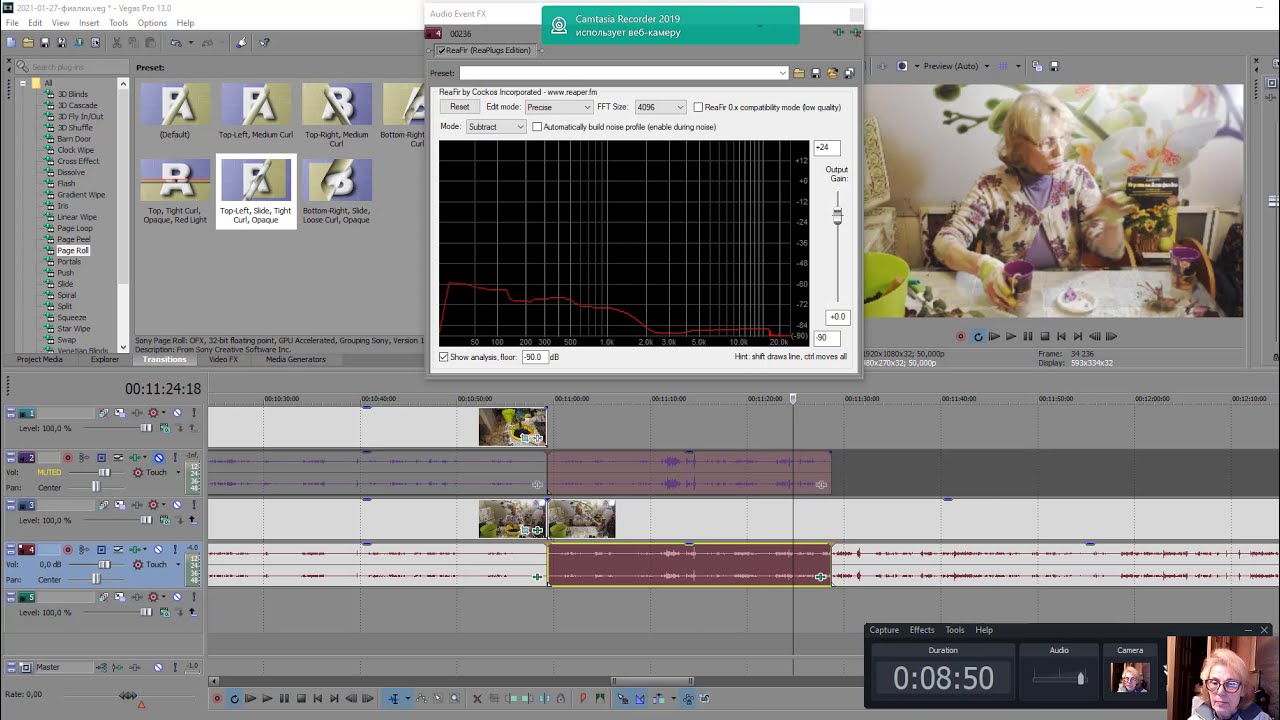The width and height of the screenshot is (1280, 720).
Task: Stop playback in the preview window
Action: click(x=1045, y=337)
